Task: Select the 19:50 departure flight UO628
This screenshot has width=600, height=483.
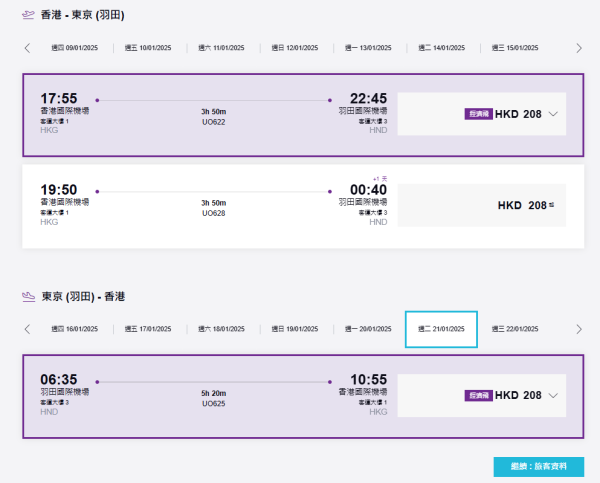Action: tap(210, 205)
